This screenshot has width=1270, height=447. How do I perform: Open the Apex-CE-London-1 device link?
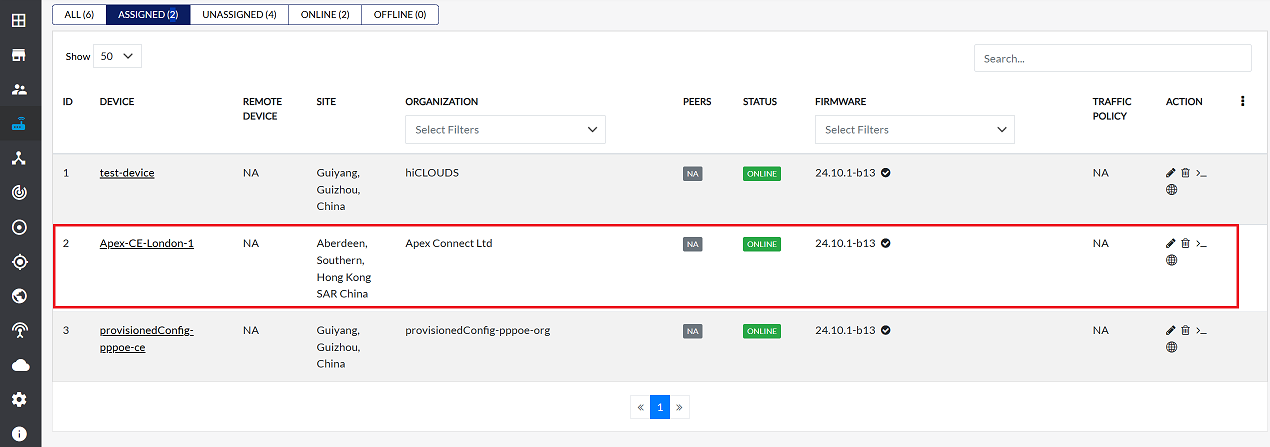pyautogui.click(x=147, y=243)
